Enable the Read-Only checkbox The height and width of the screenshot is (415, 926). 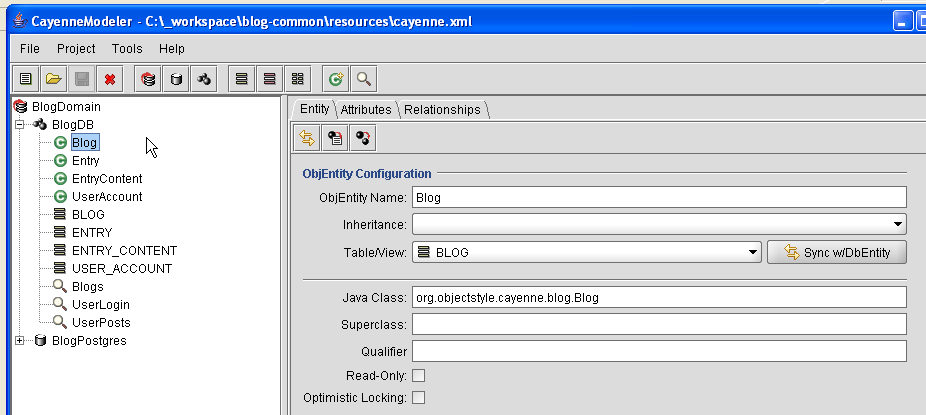point(418,375)
